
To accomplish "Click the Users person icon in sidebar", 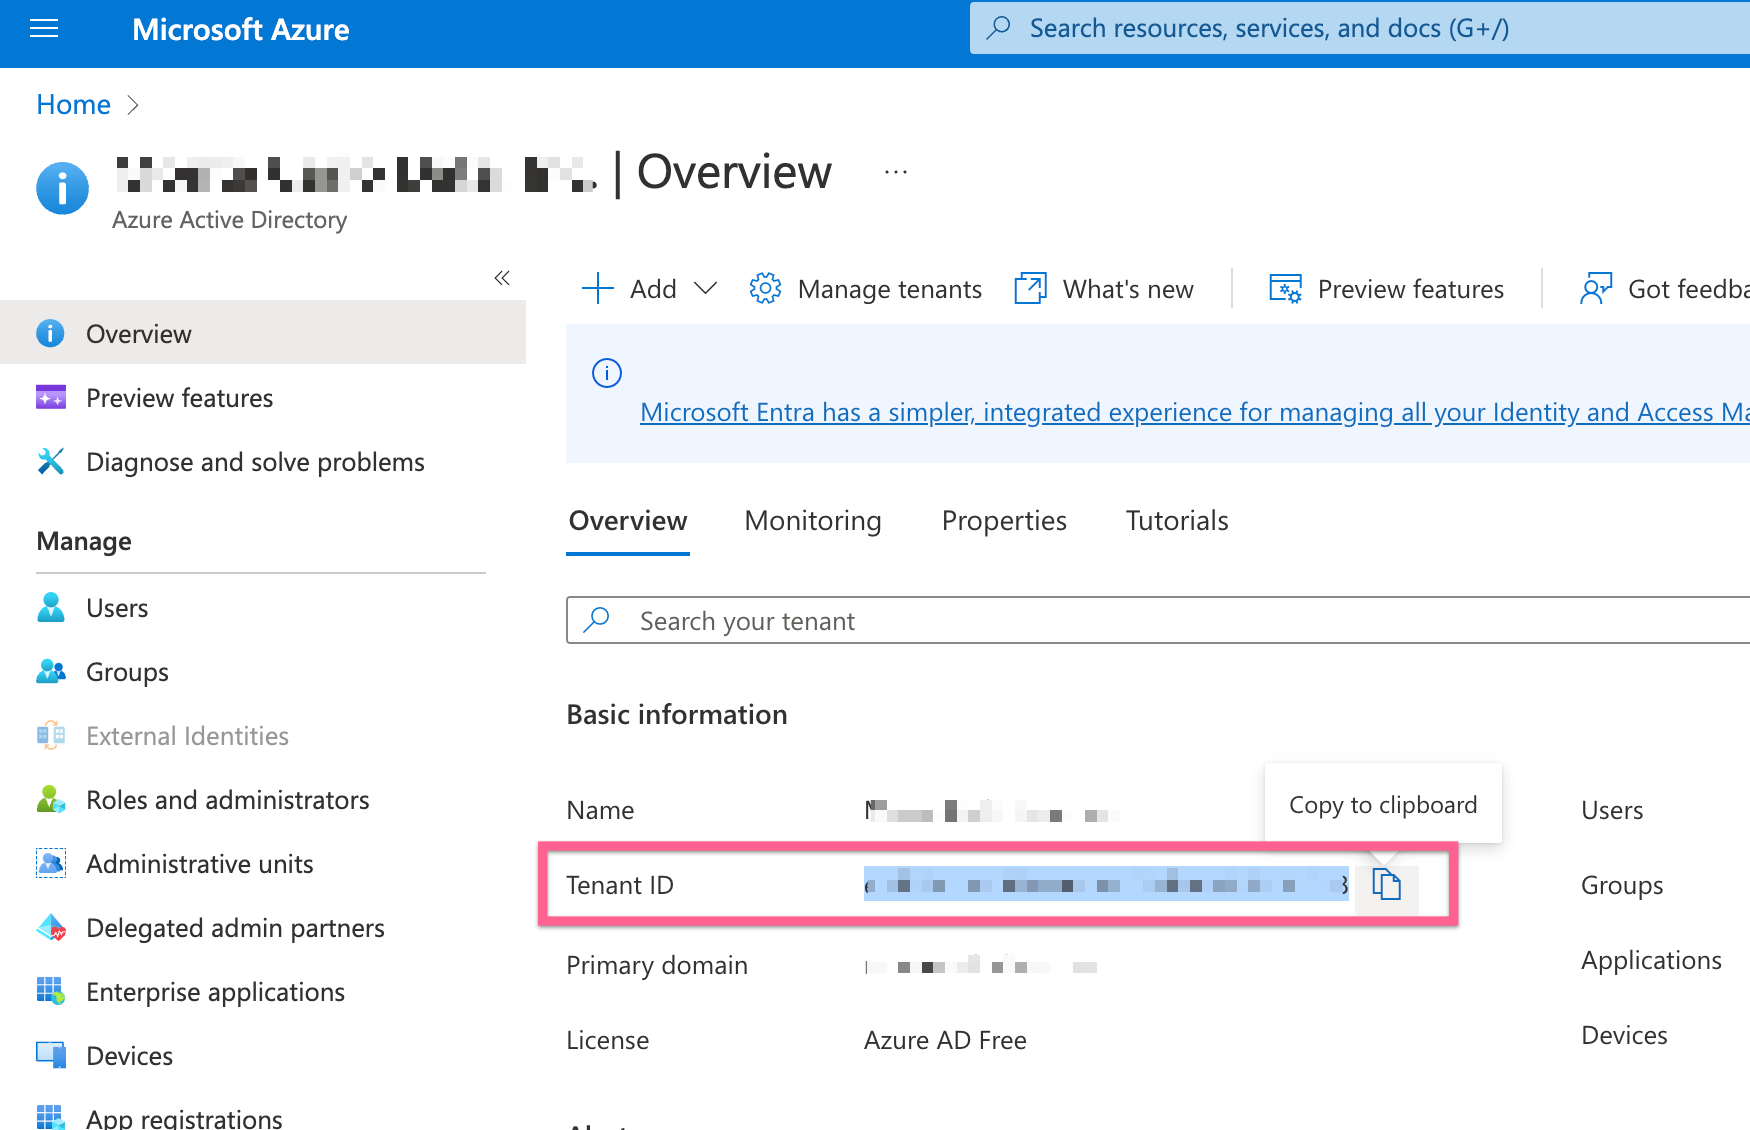I will pos(51,607).
